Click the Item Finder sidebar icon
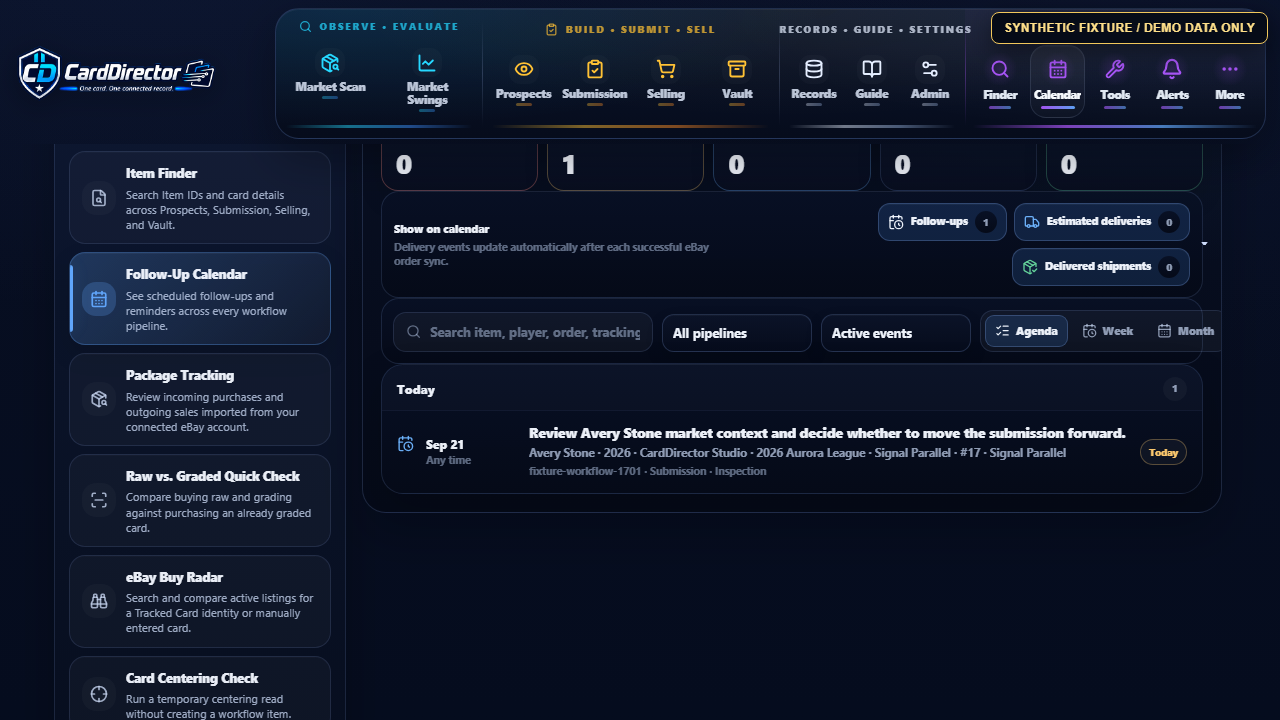Screen dimensions: 1280x720 click(99, 198)
